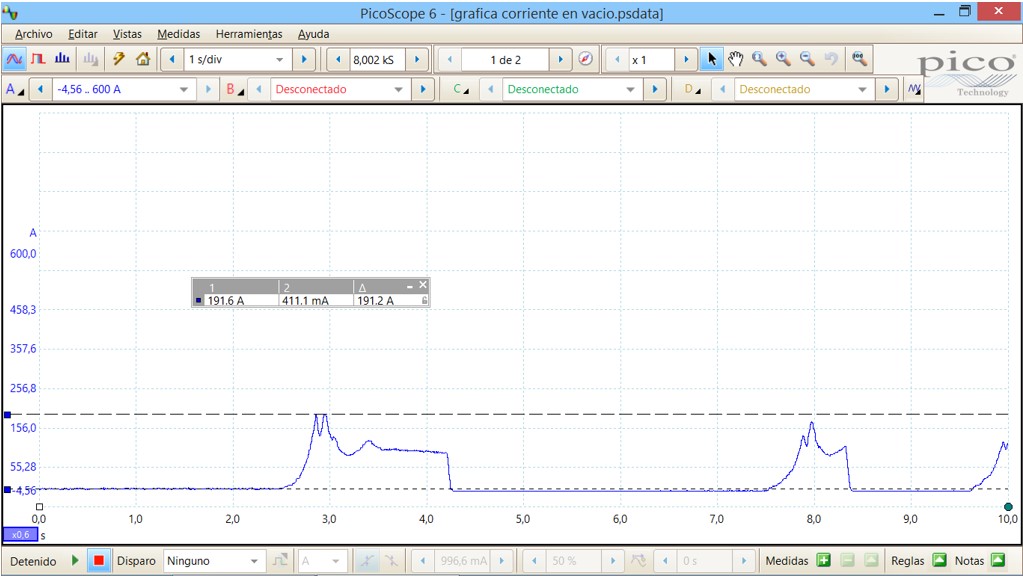Open the Herramientas menu
Screen dimensions: 1023x576
[249, 34]
